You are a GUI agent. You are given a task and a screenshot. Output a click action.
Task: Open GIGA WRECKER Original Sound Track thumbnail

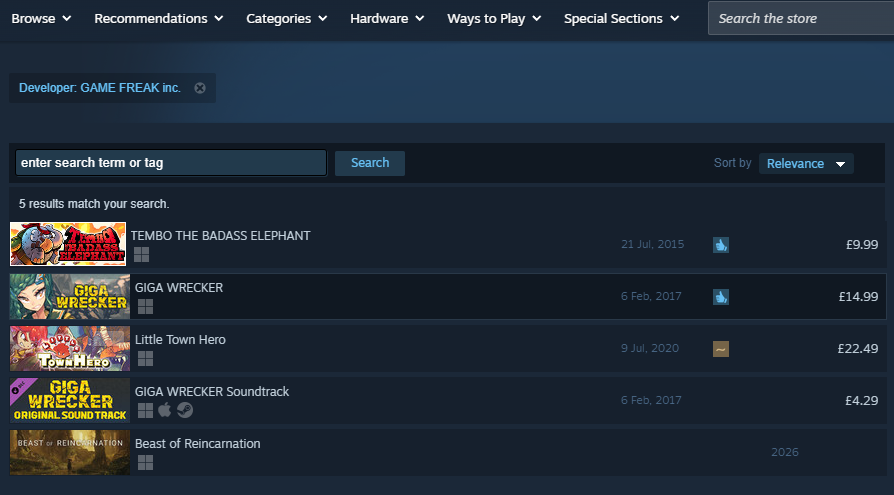point(70,400)
